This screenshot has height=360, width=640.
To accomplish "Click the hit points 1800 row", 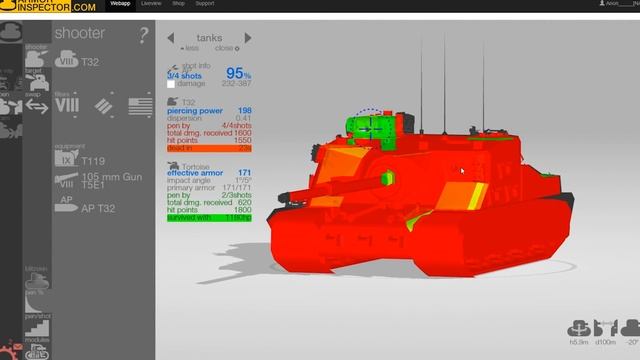I will 209,210.
